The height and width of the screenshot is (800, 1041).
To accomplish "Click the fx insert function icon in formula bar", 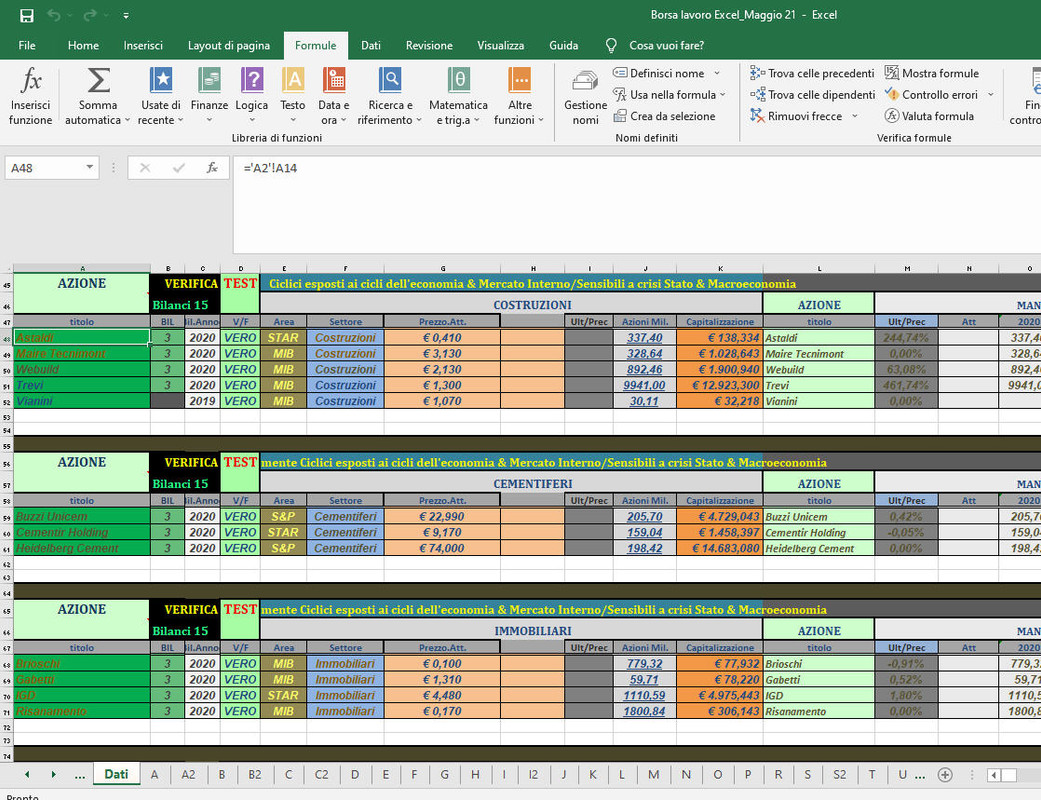I will (x=212, y=168).
